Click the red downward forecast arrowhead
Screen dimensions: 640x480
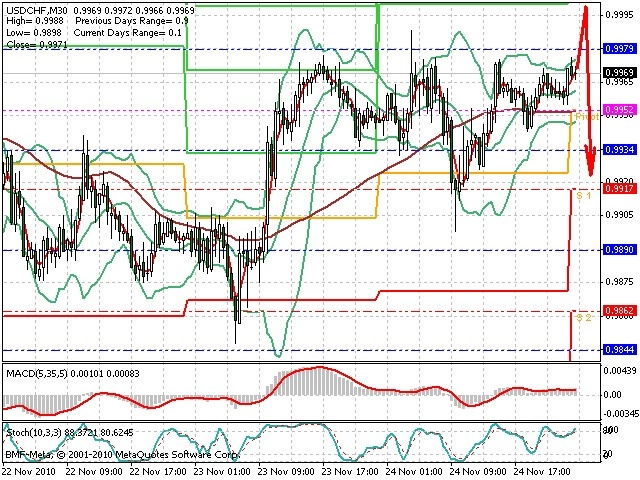pyautogui.click(x=591, y=161)
